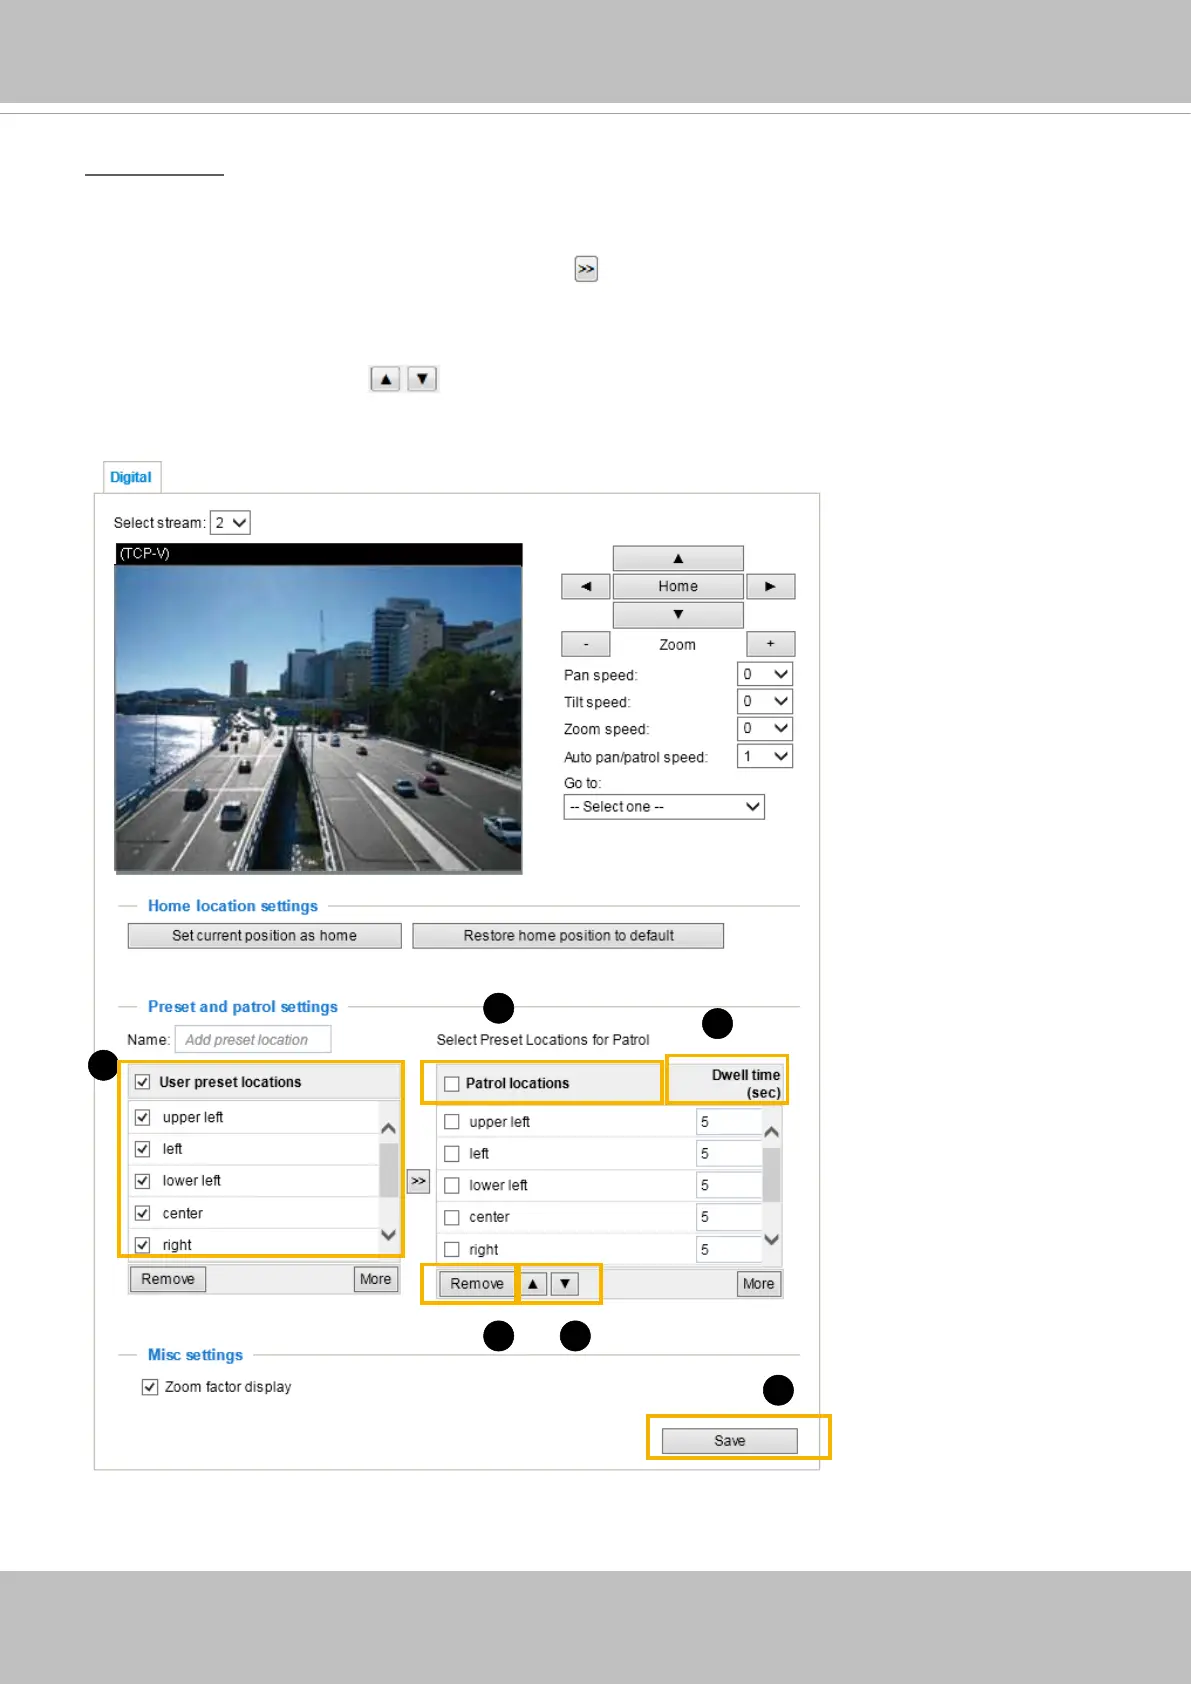Click the preset Name input field
Viewport: 1191px width, 1684px height.
pos(253,1040)
